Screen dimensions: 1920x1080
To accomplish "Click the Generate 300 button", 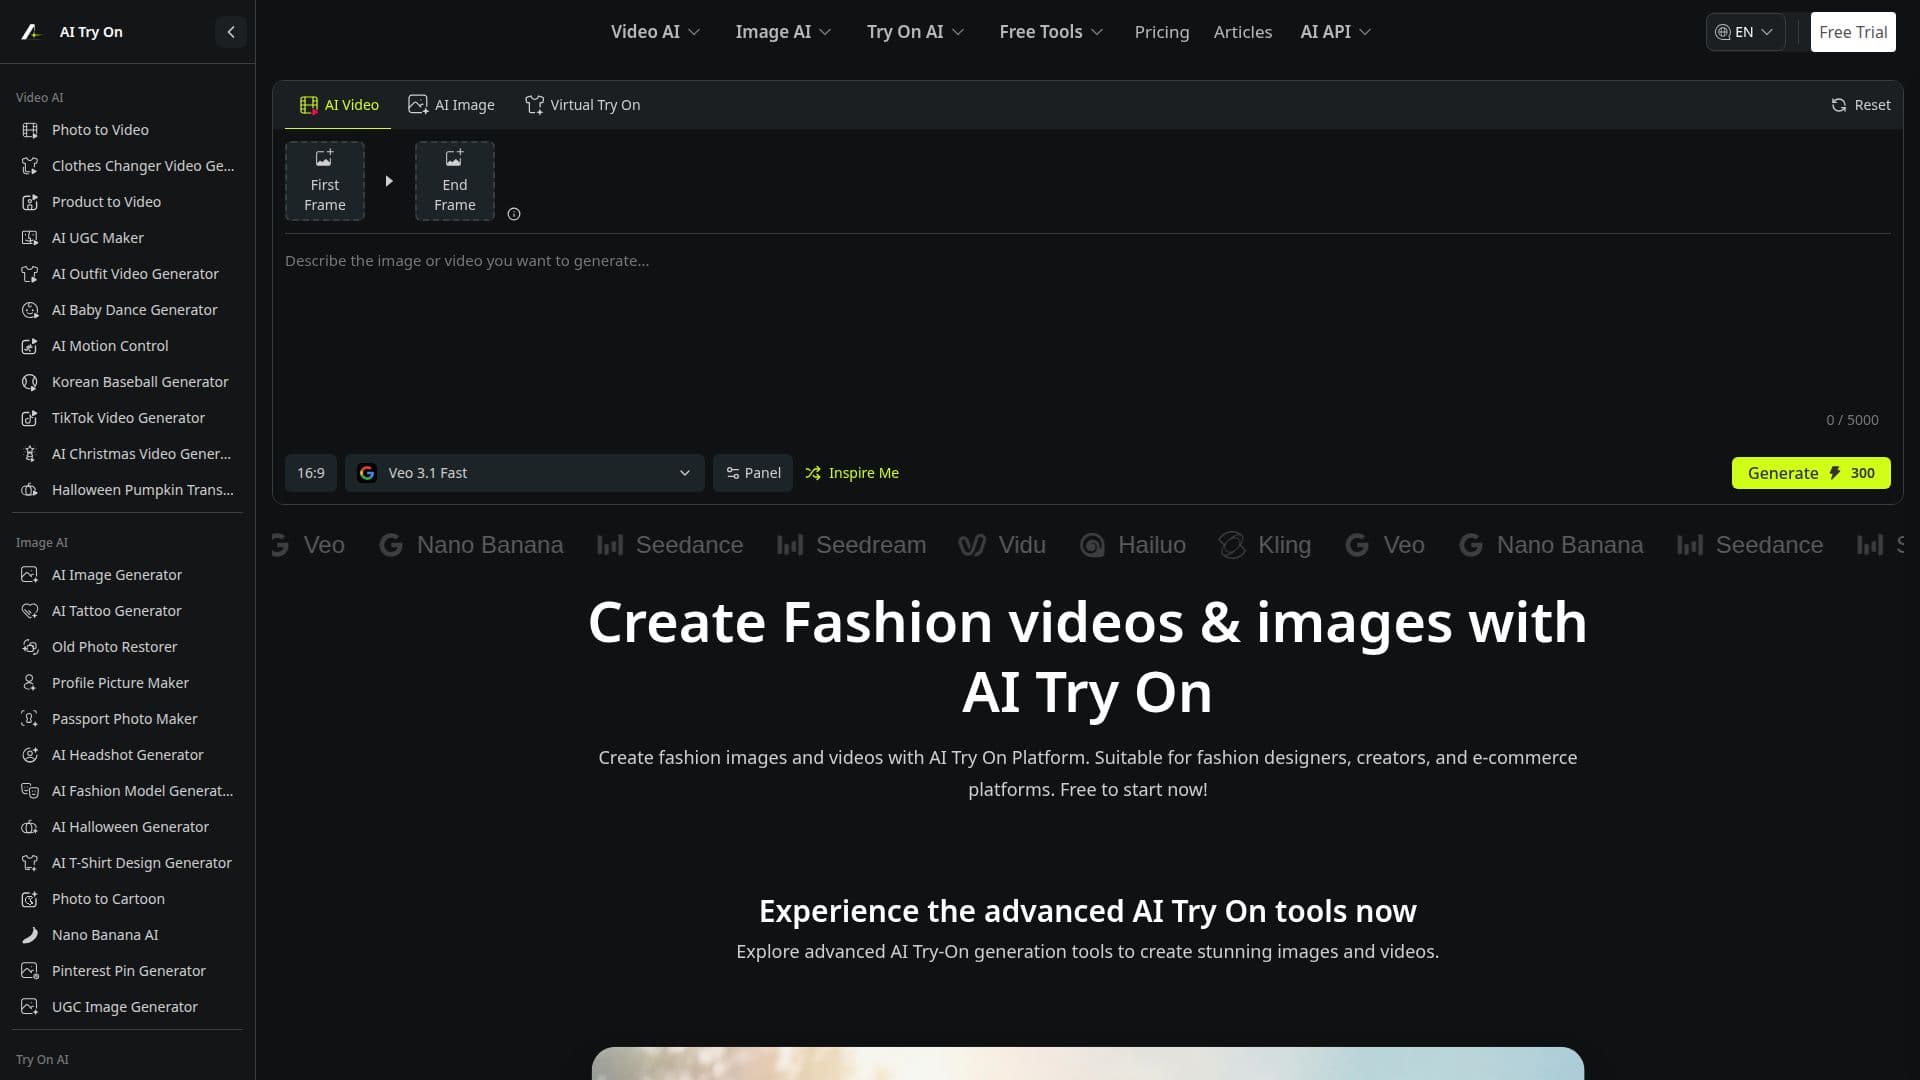I will (x=1811, y=473).
